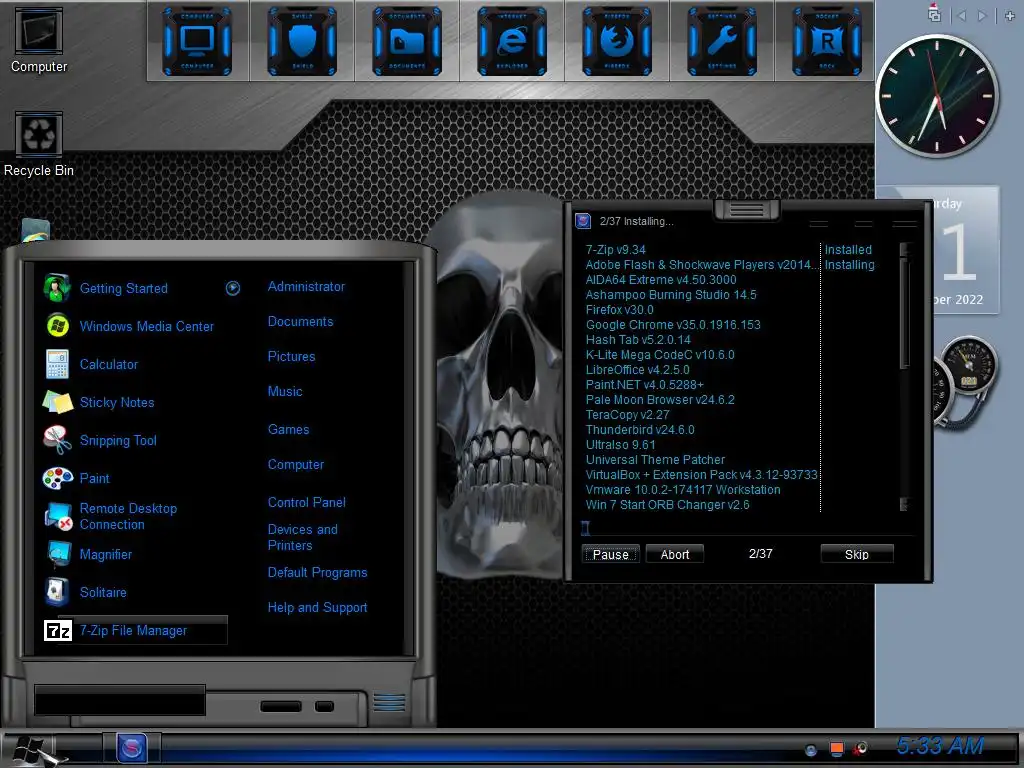Viewport: 1024px width, 768px height.
Task: Click the installer list scrollbar
Action: pos(904,377)
